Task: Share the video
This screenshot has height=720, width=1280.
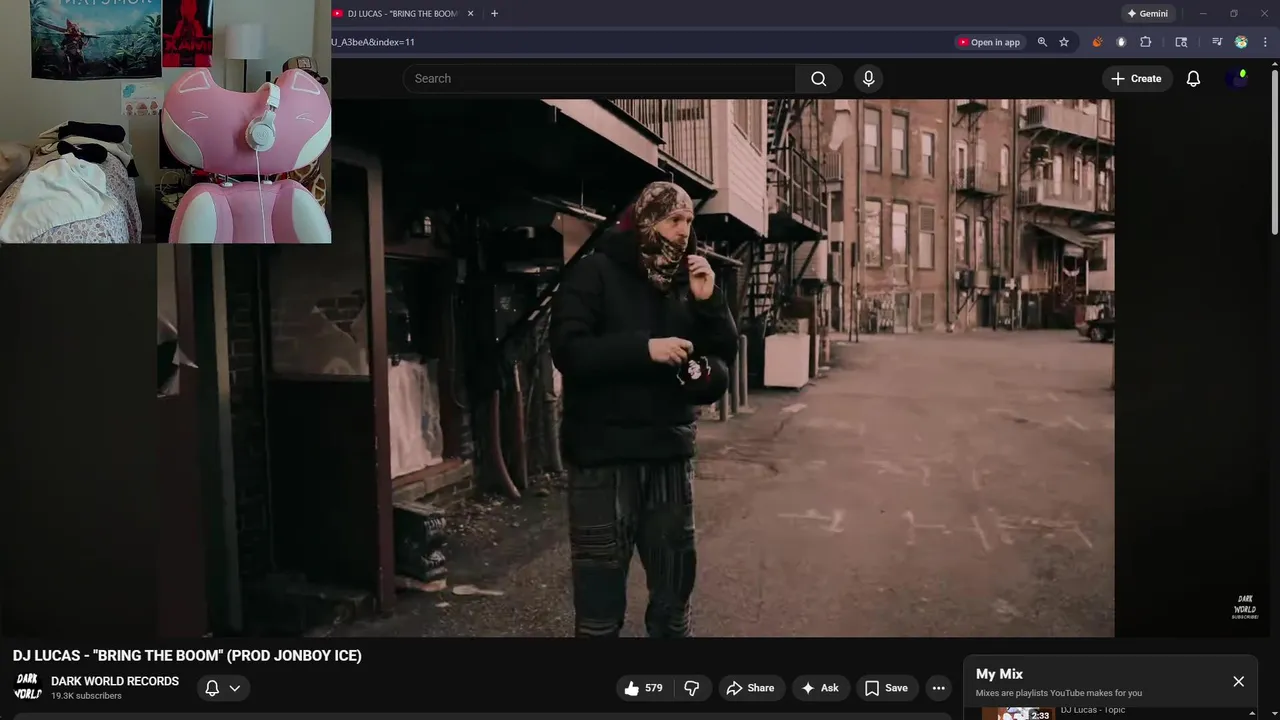Action: pos(750,688)
